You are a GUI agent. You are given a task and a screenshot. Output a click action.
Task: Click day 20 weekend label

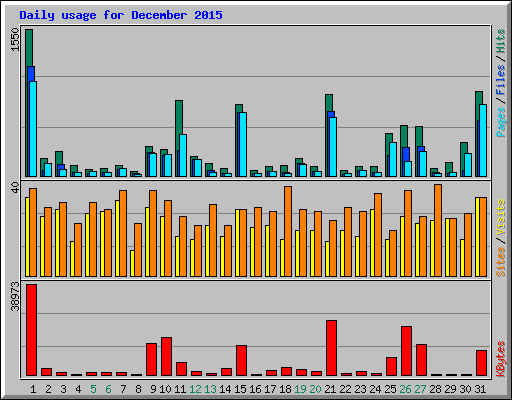[315, 389]
